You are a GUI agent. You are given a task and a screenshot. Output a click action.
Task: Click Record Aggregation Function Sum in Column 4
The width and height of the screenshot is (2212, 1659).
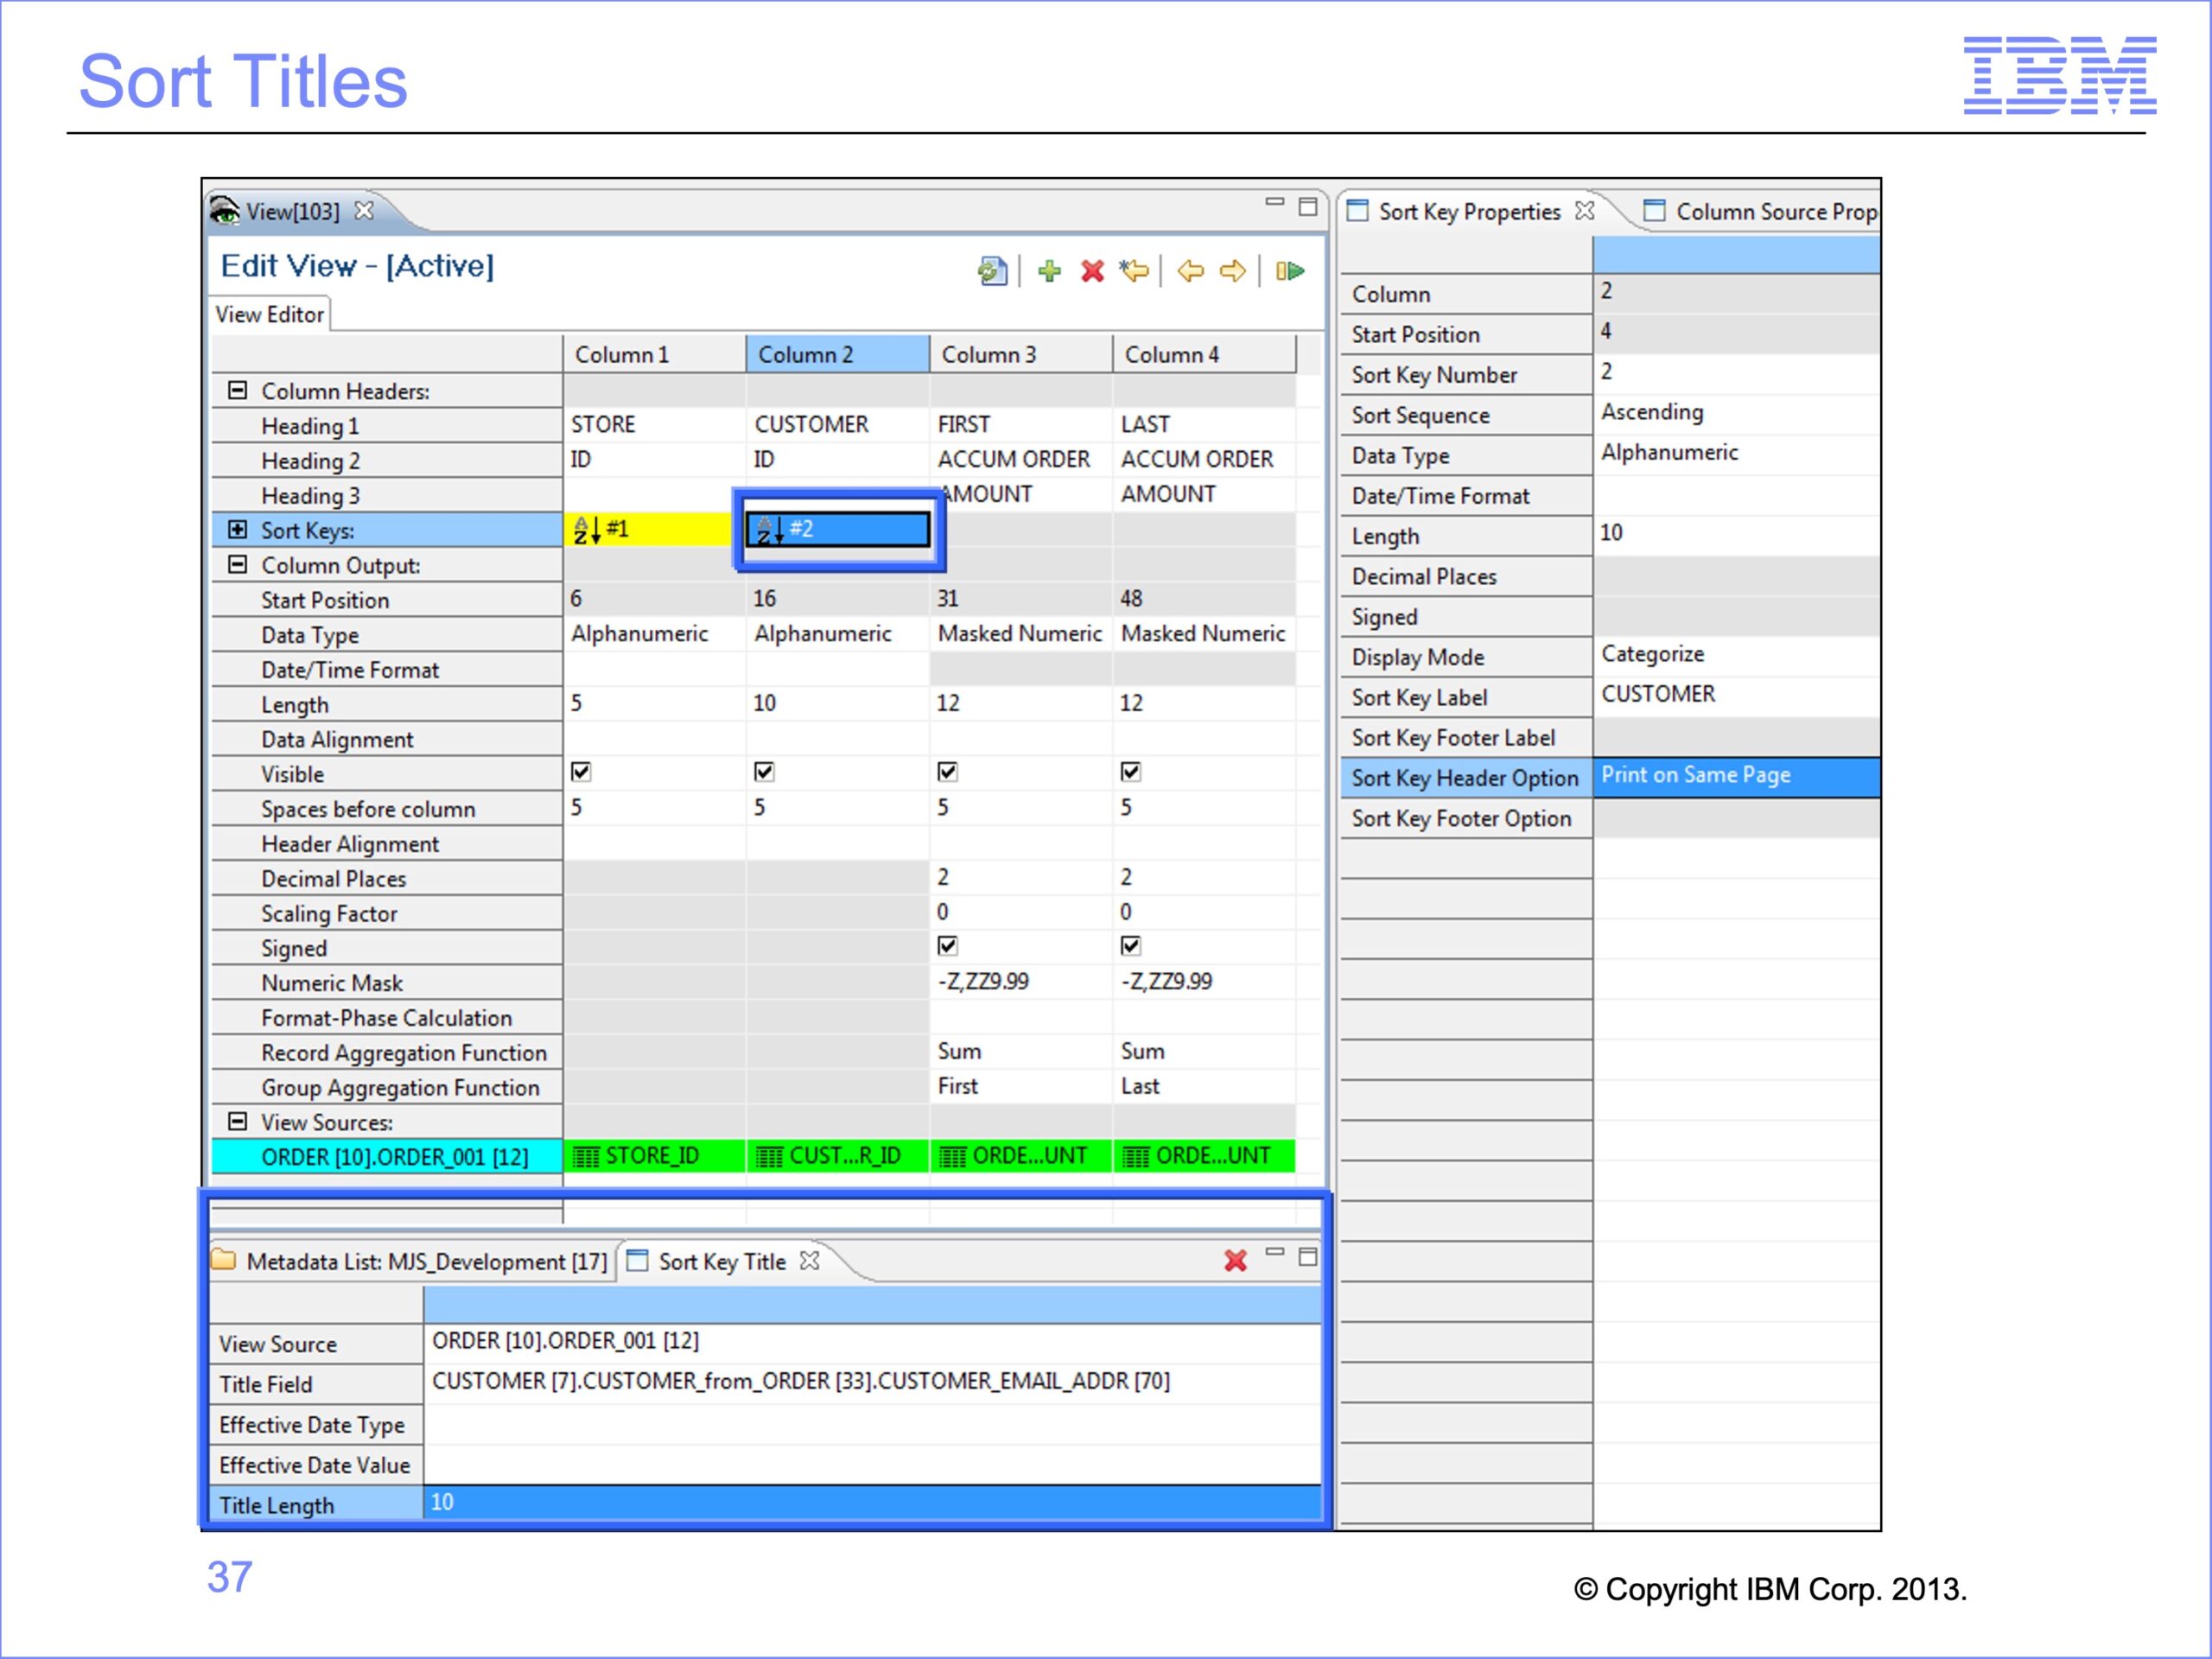pyautogui.click(x=1204, y=1051)
